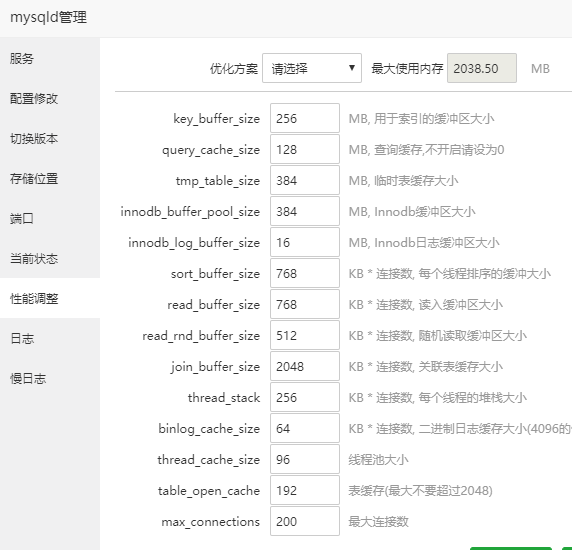Click description 'MB, 用于索引的缓冲区大小'
Image resolution: width=572 pixels, height=550 pixels.
(421, 119)
